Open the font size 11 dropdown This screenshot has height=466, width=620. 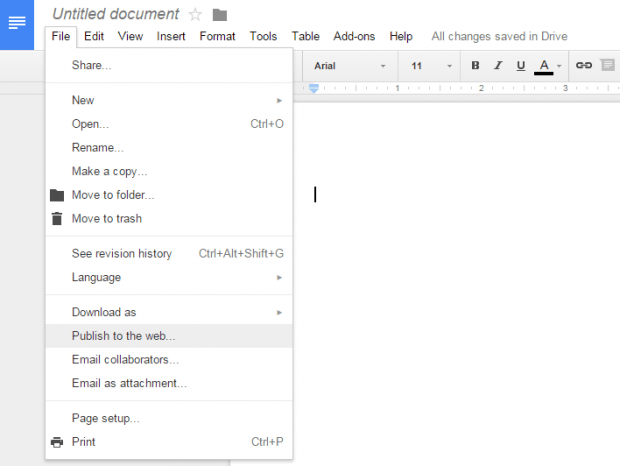[428, 66]
